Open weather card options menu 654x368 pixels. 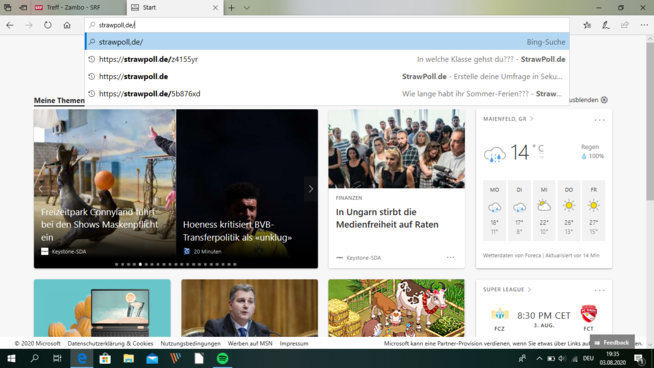599,120
